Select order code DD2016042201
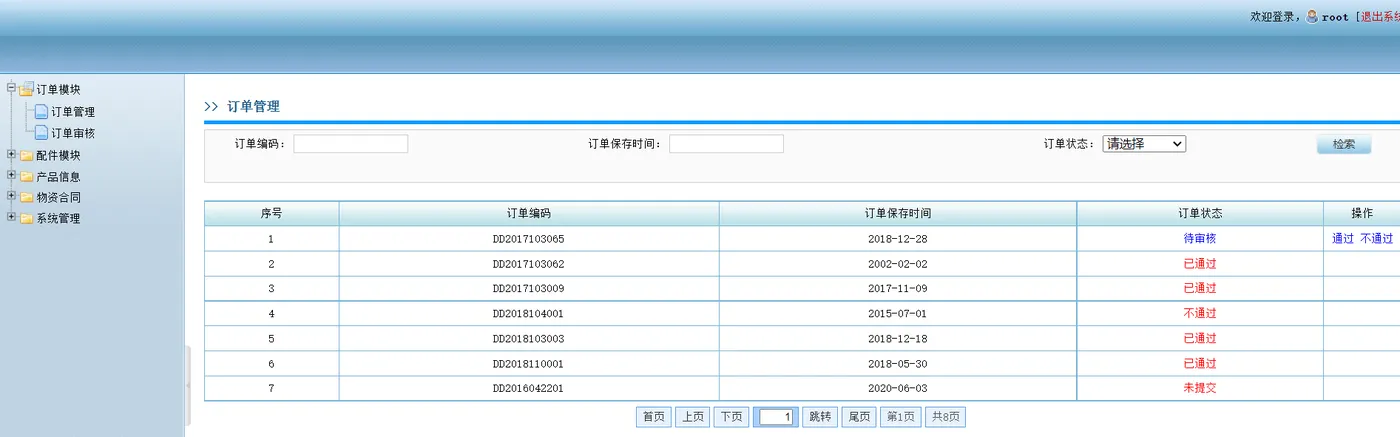1400x437 pixels. click(x=529, y=388)
